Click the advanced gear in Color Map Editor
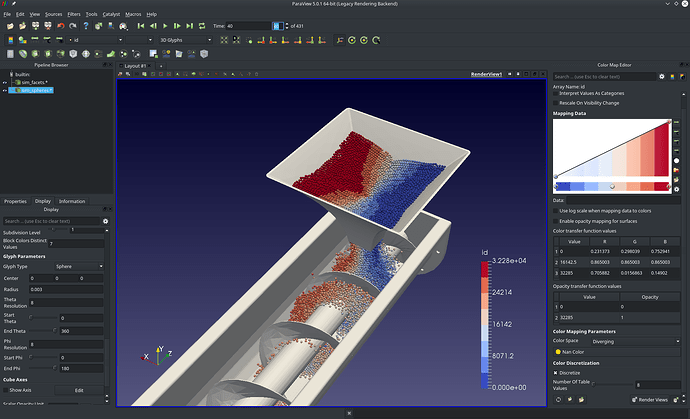The height and width of the screenshot is (419, 690). 661,75
